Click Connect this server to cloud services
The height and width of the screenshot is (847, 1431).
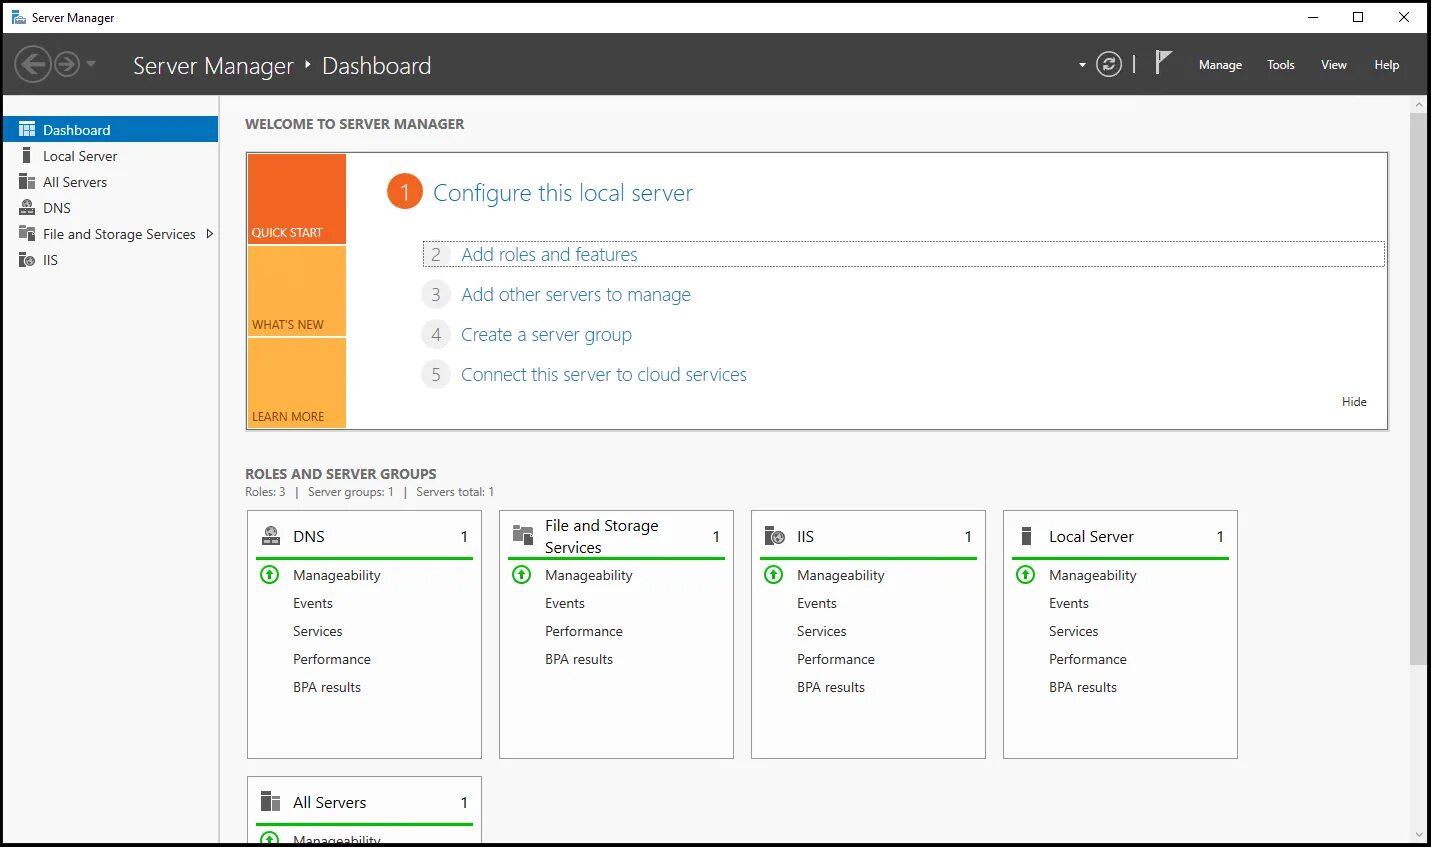(x=603, y=375)
